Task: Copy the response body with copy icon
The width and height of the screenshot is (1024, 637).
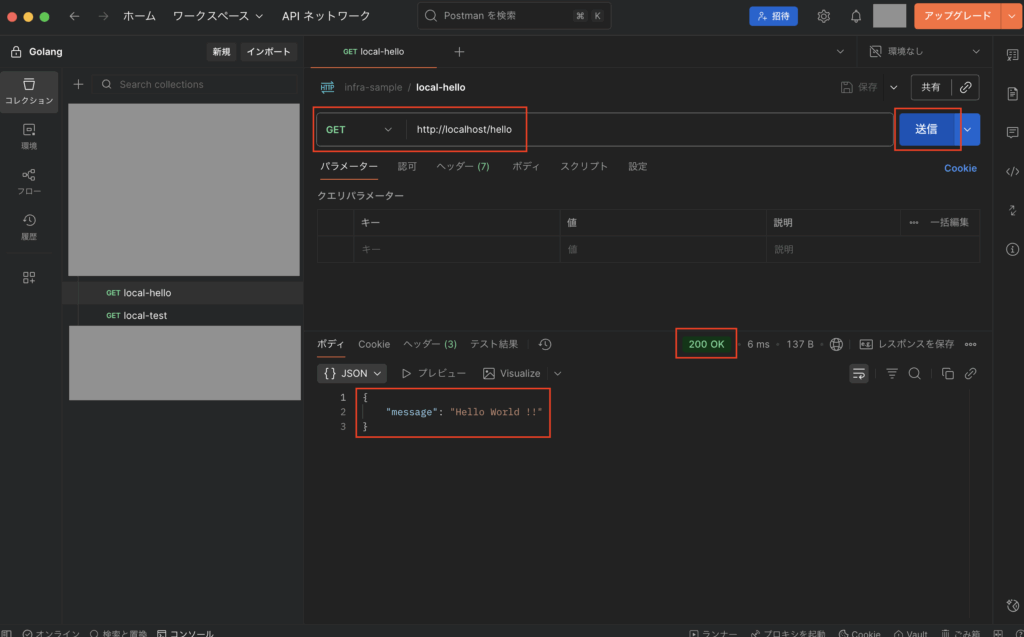Action: click(x=947, y=373)
